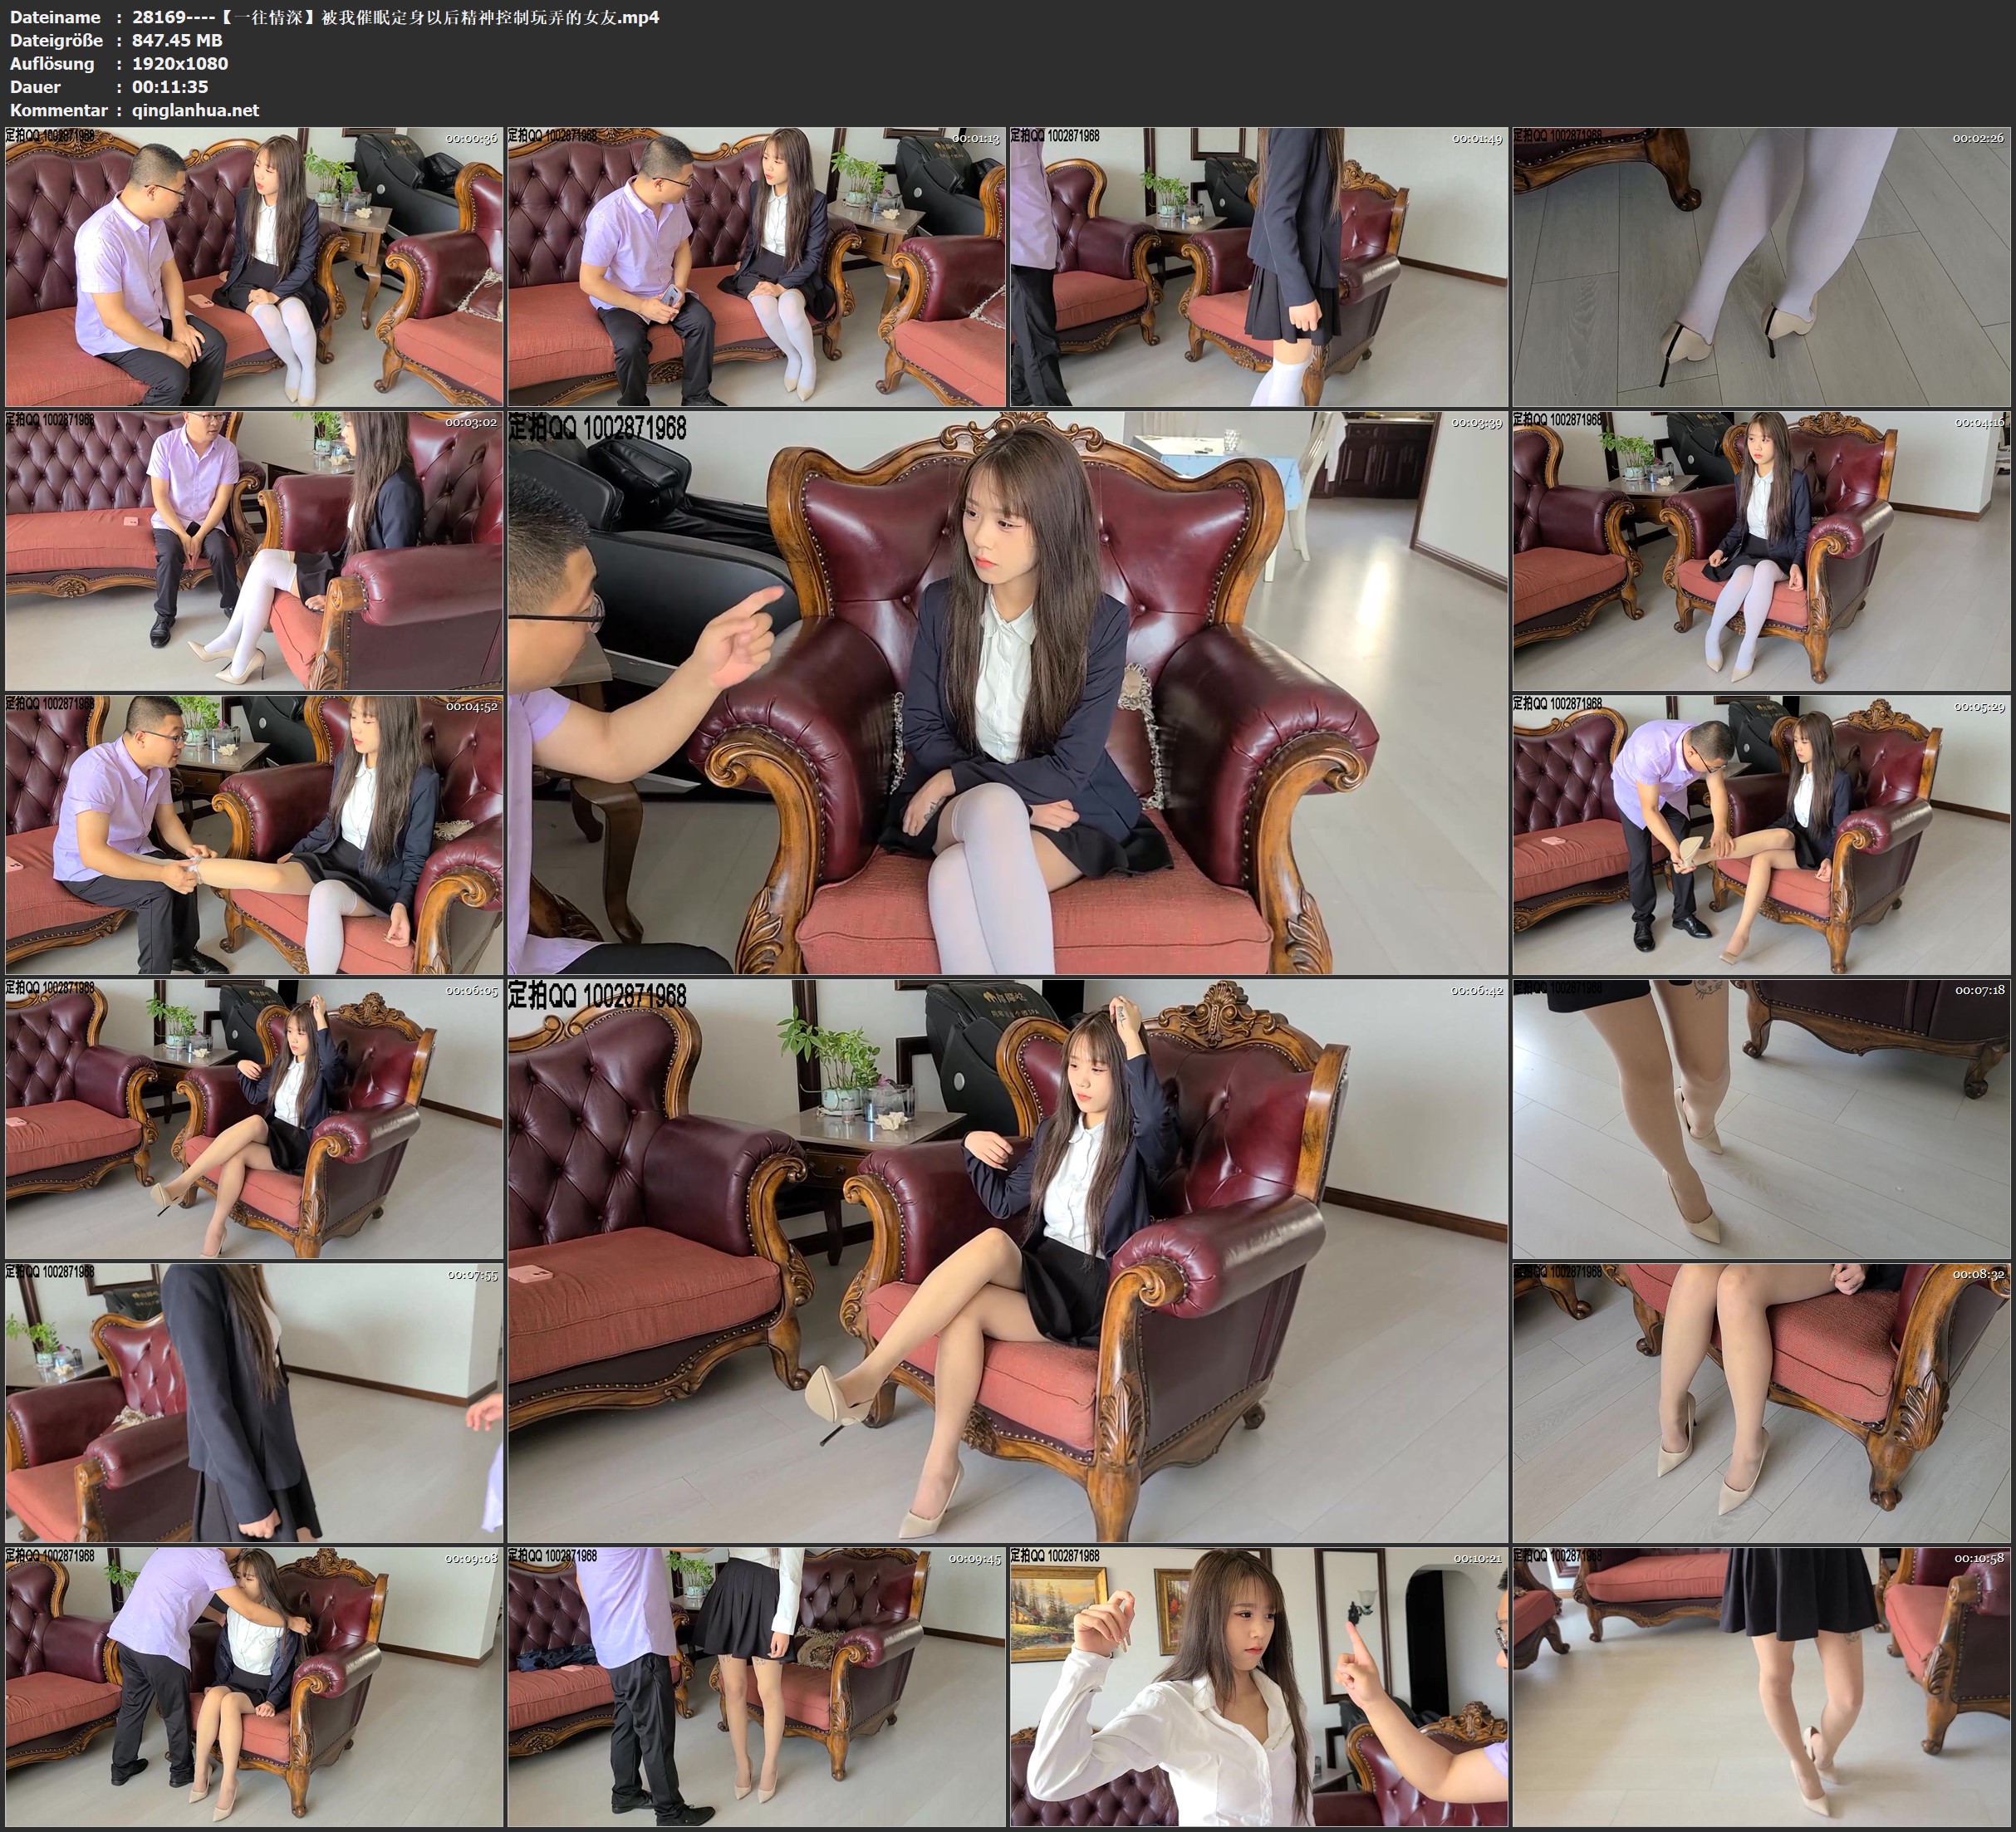Screen dimensions: 2016x1832
Task: Open the large frame at 00:03:39
Action: [x=1007, y=692]
